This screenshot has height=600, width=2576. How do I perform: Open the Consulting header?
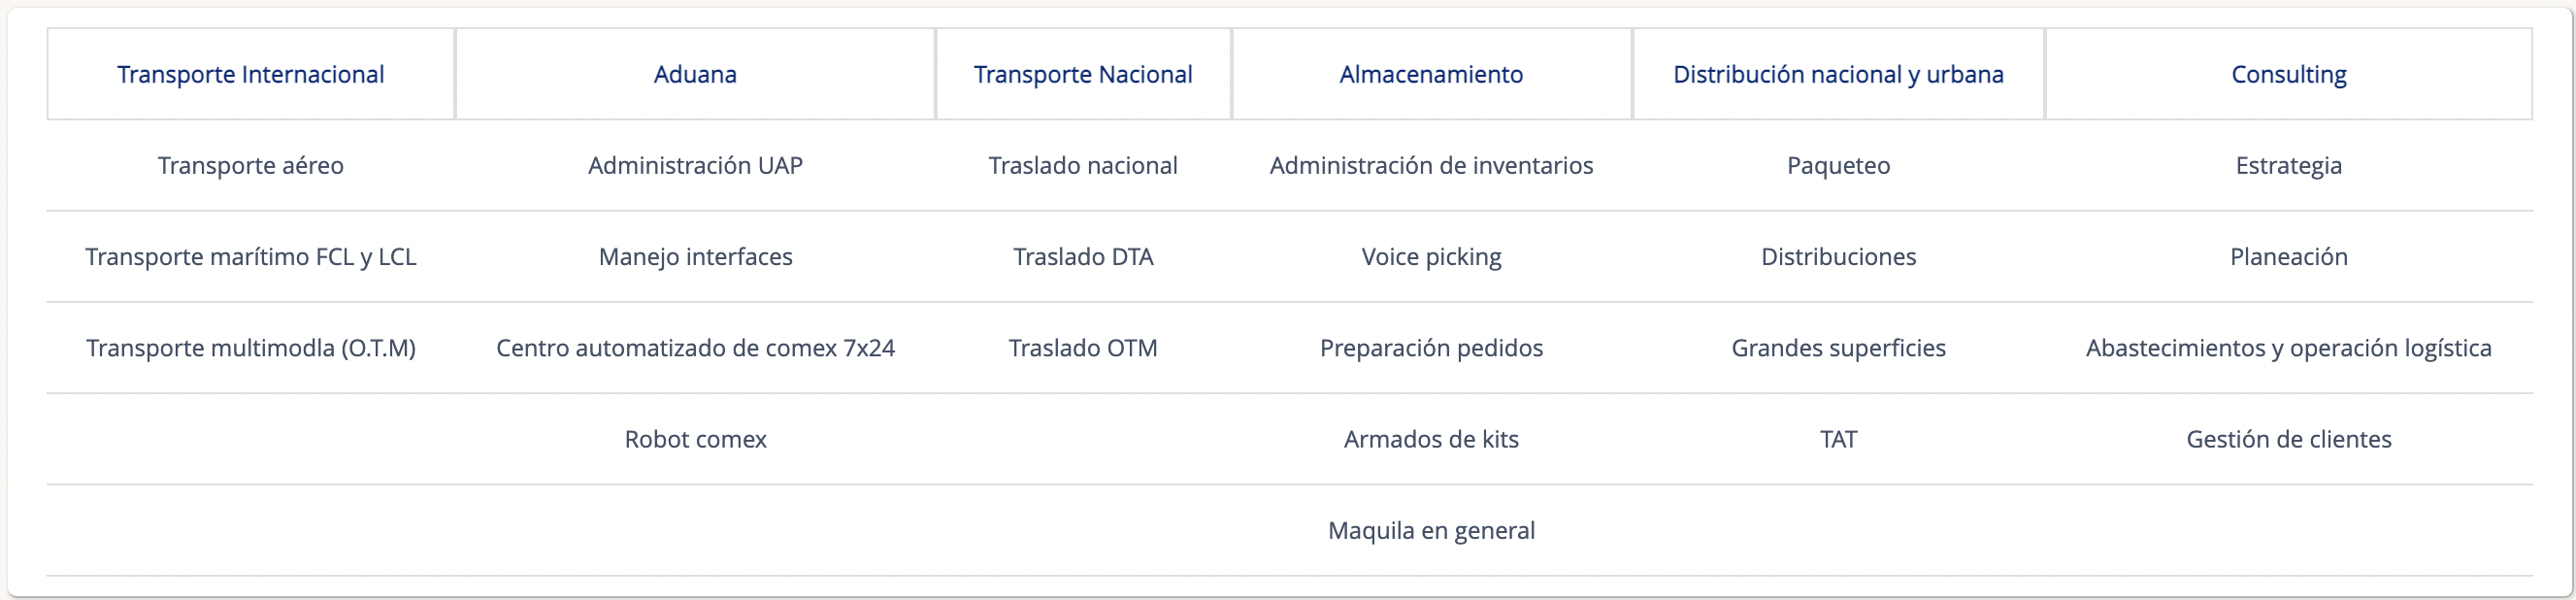[2288, 75]
